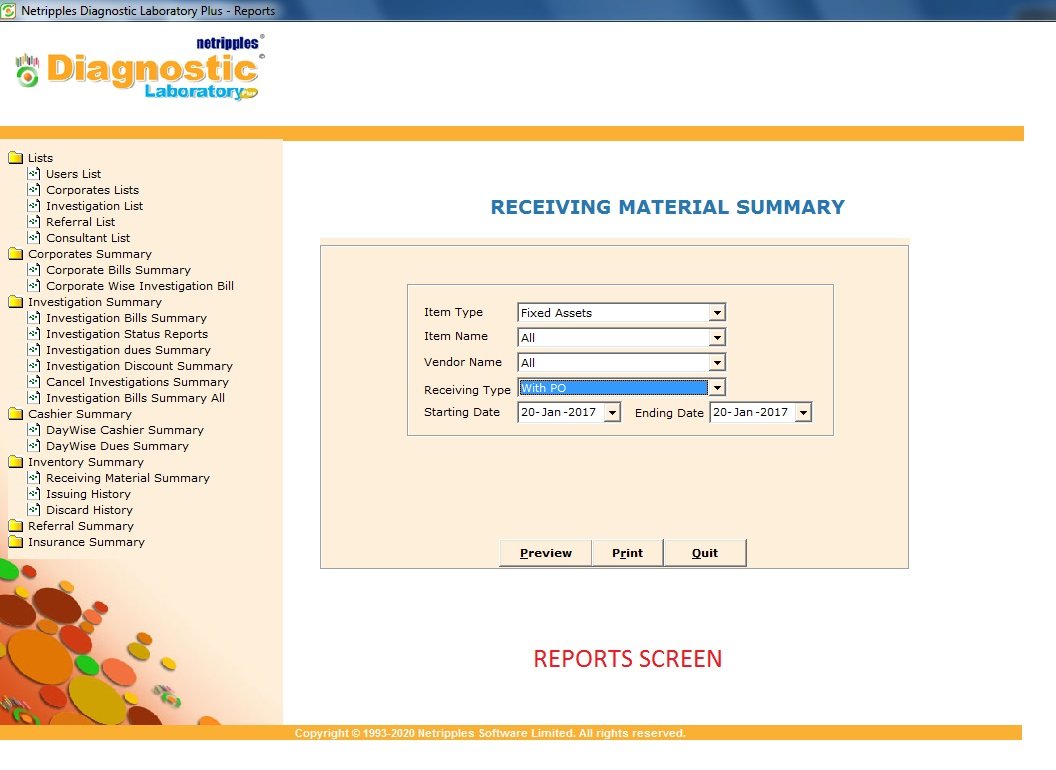
Task: Open Corporate Bills Summary report
Action: [118, 270]
